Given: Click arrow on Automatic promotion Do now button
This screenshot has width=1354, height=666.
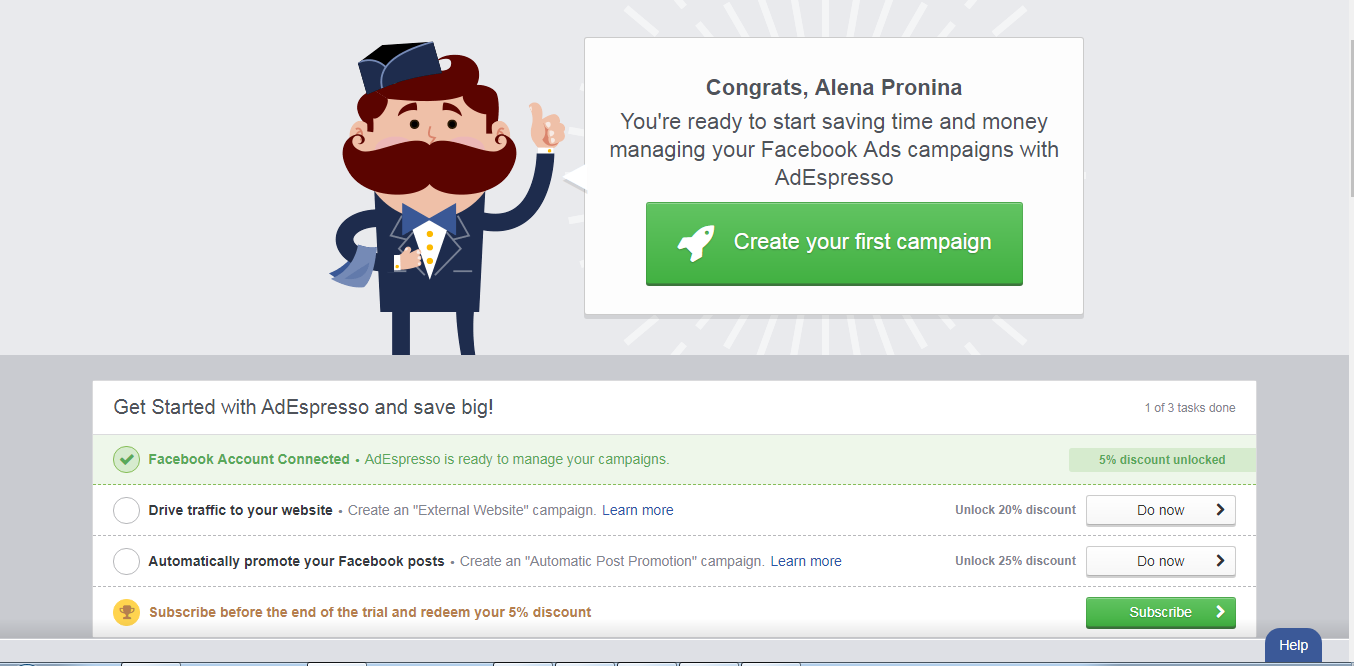Looking at the screenshot, I should 1220,561.
